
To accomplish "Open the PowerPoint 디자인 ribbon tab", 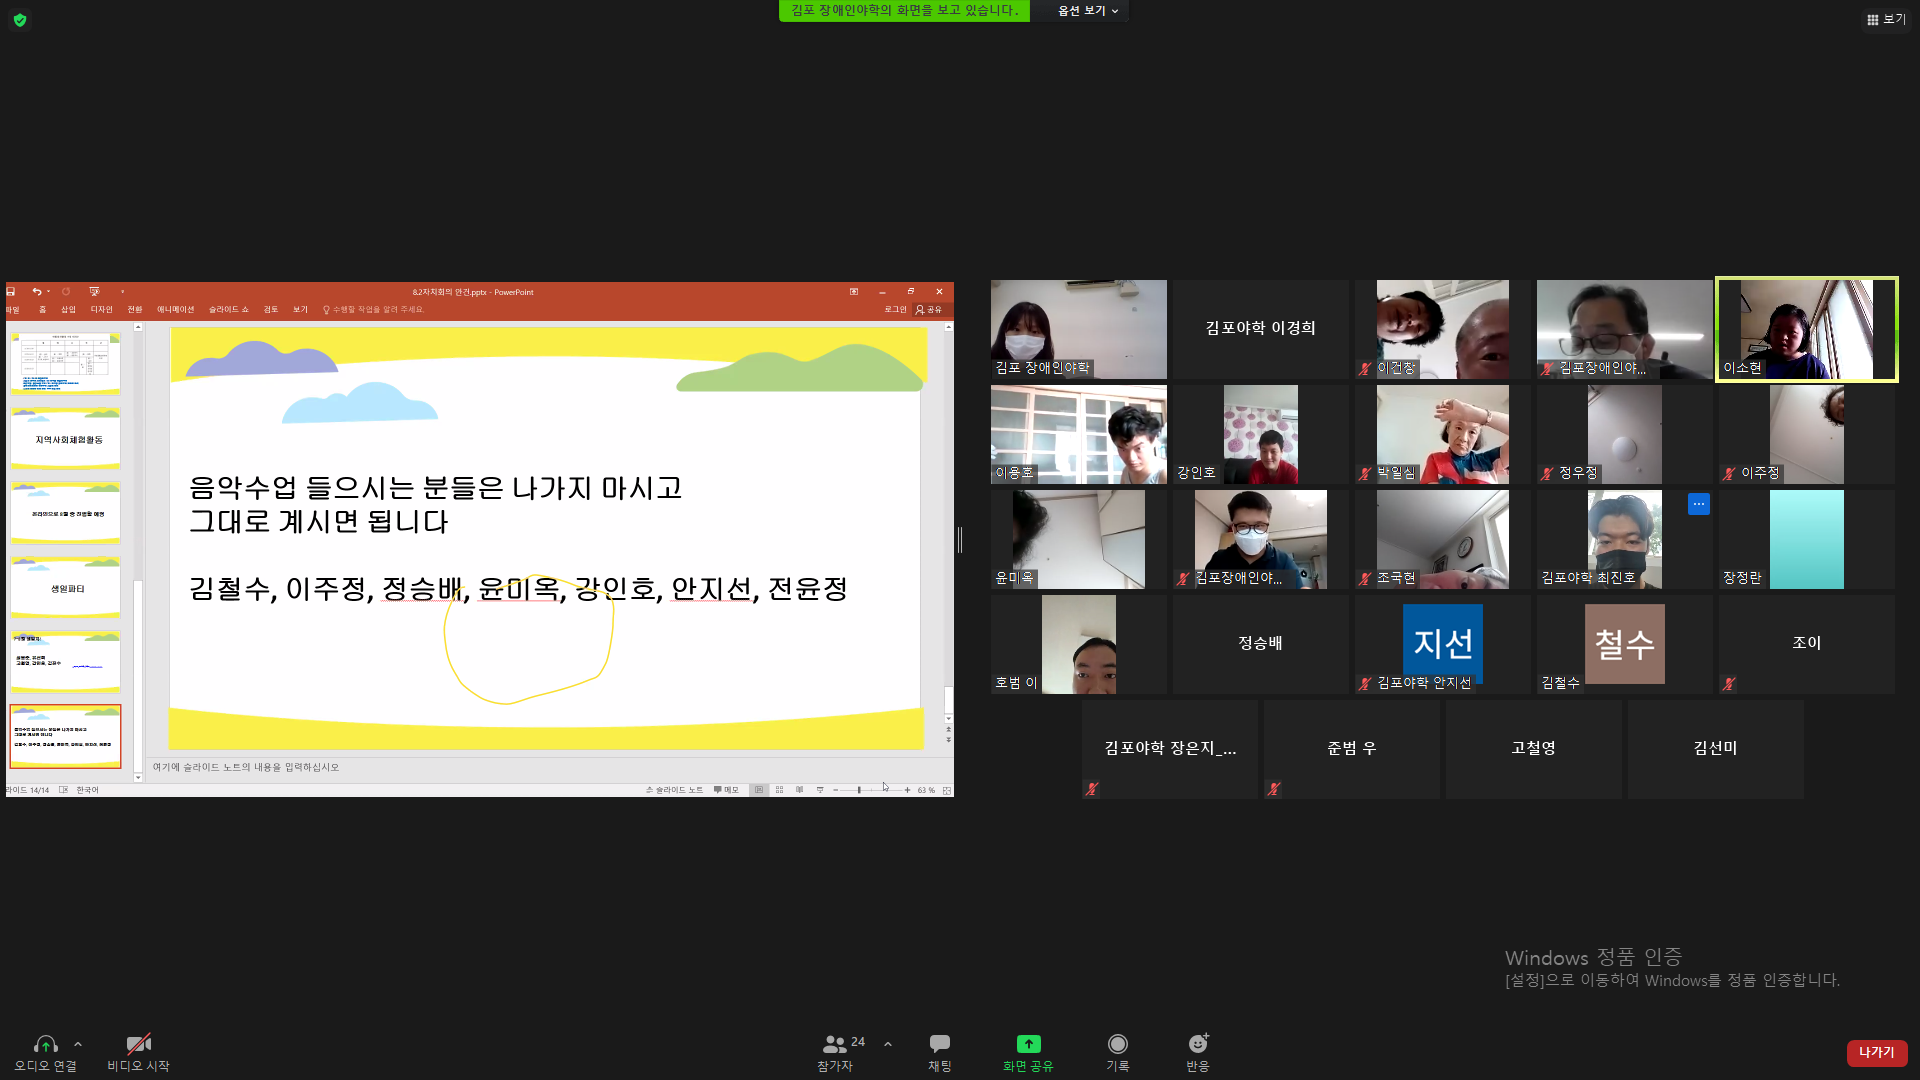I will coord(102,310).
